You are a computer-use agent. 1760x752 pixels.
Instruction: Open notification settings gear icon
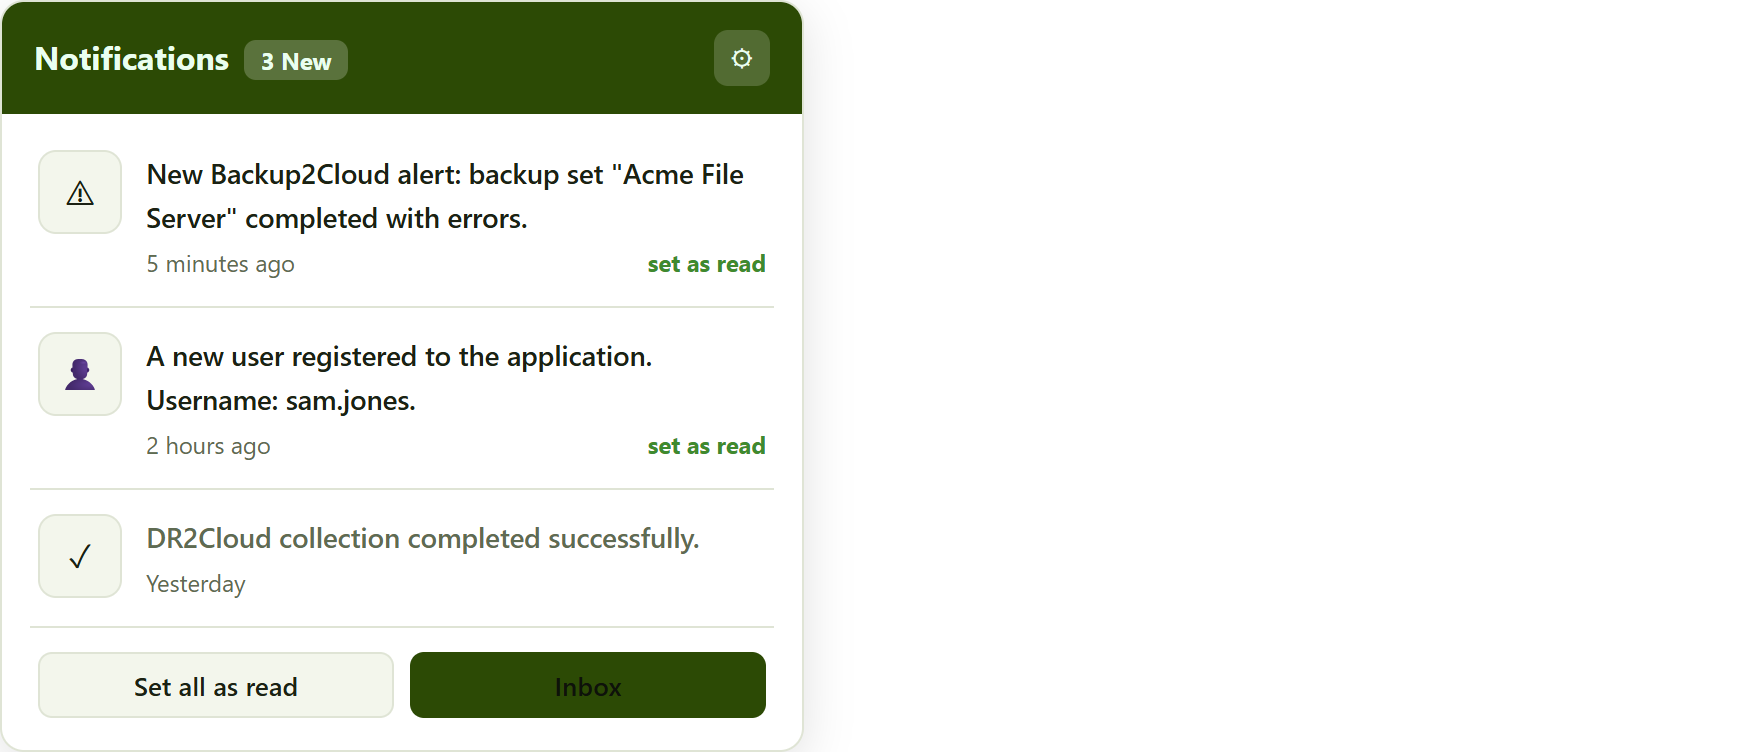[x=742, y=58]
